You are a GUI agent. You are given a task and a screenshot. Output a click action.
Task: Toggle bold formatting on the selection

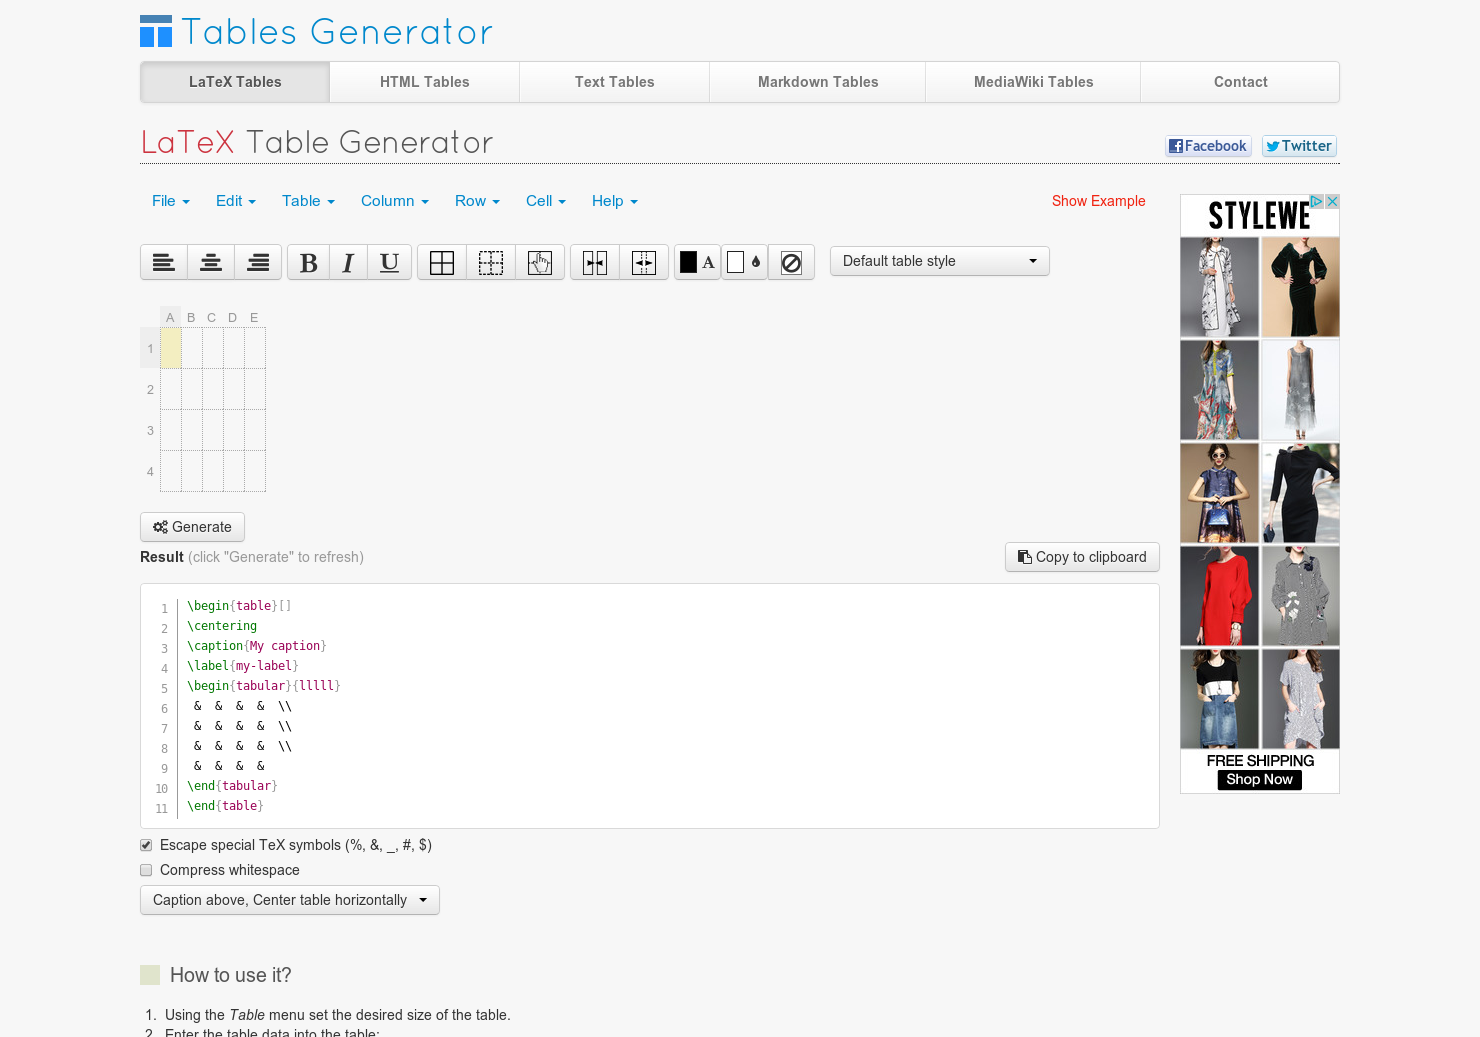tap(308, 262)
